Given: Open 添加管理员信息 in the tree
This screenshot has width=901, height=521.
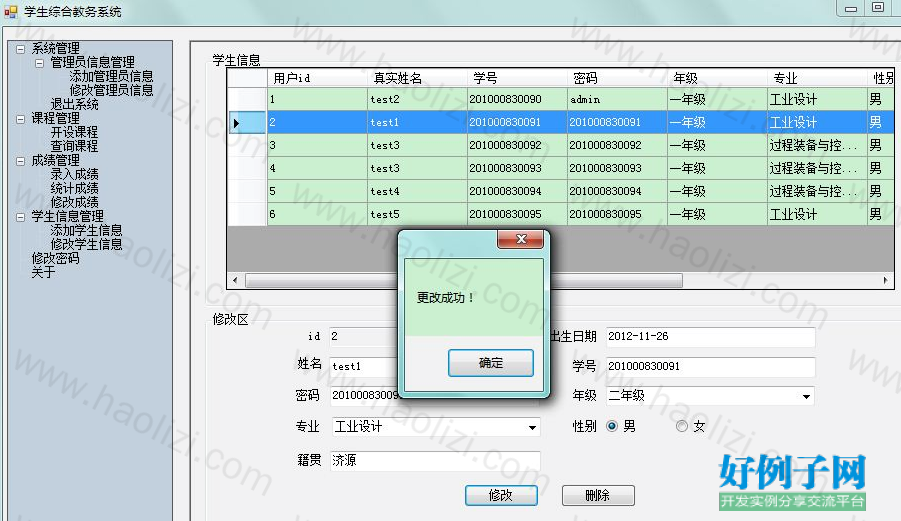Looking at the screenshot, I should [x=111, y=76].
